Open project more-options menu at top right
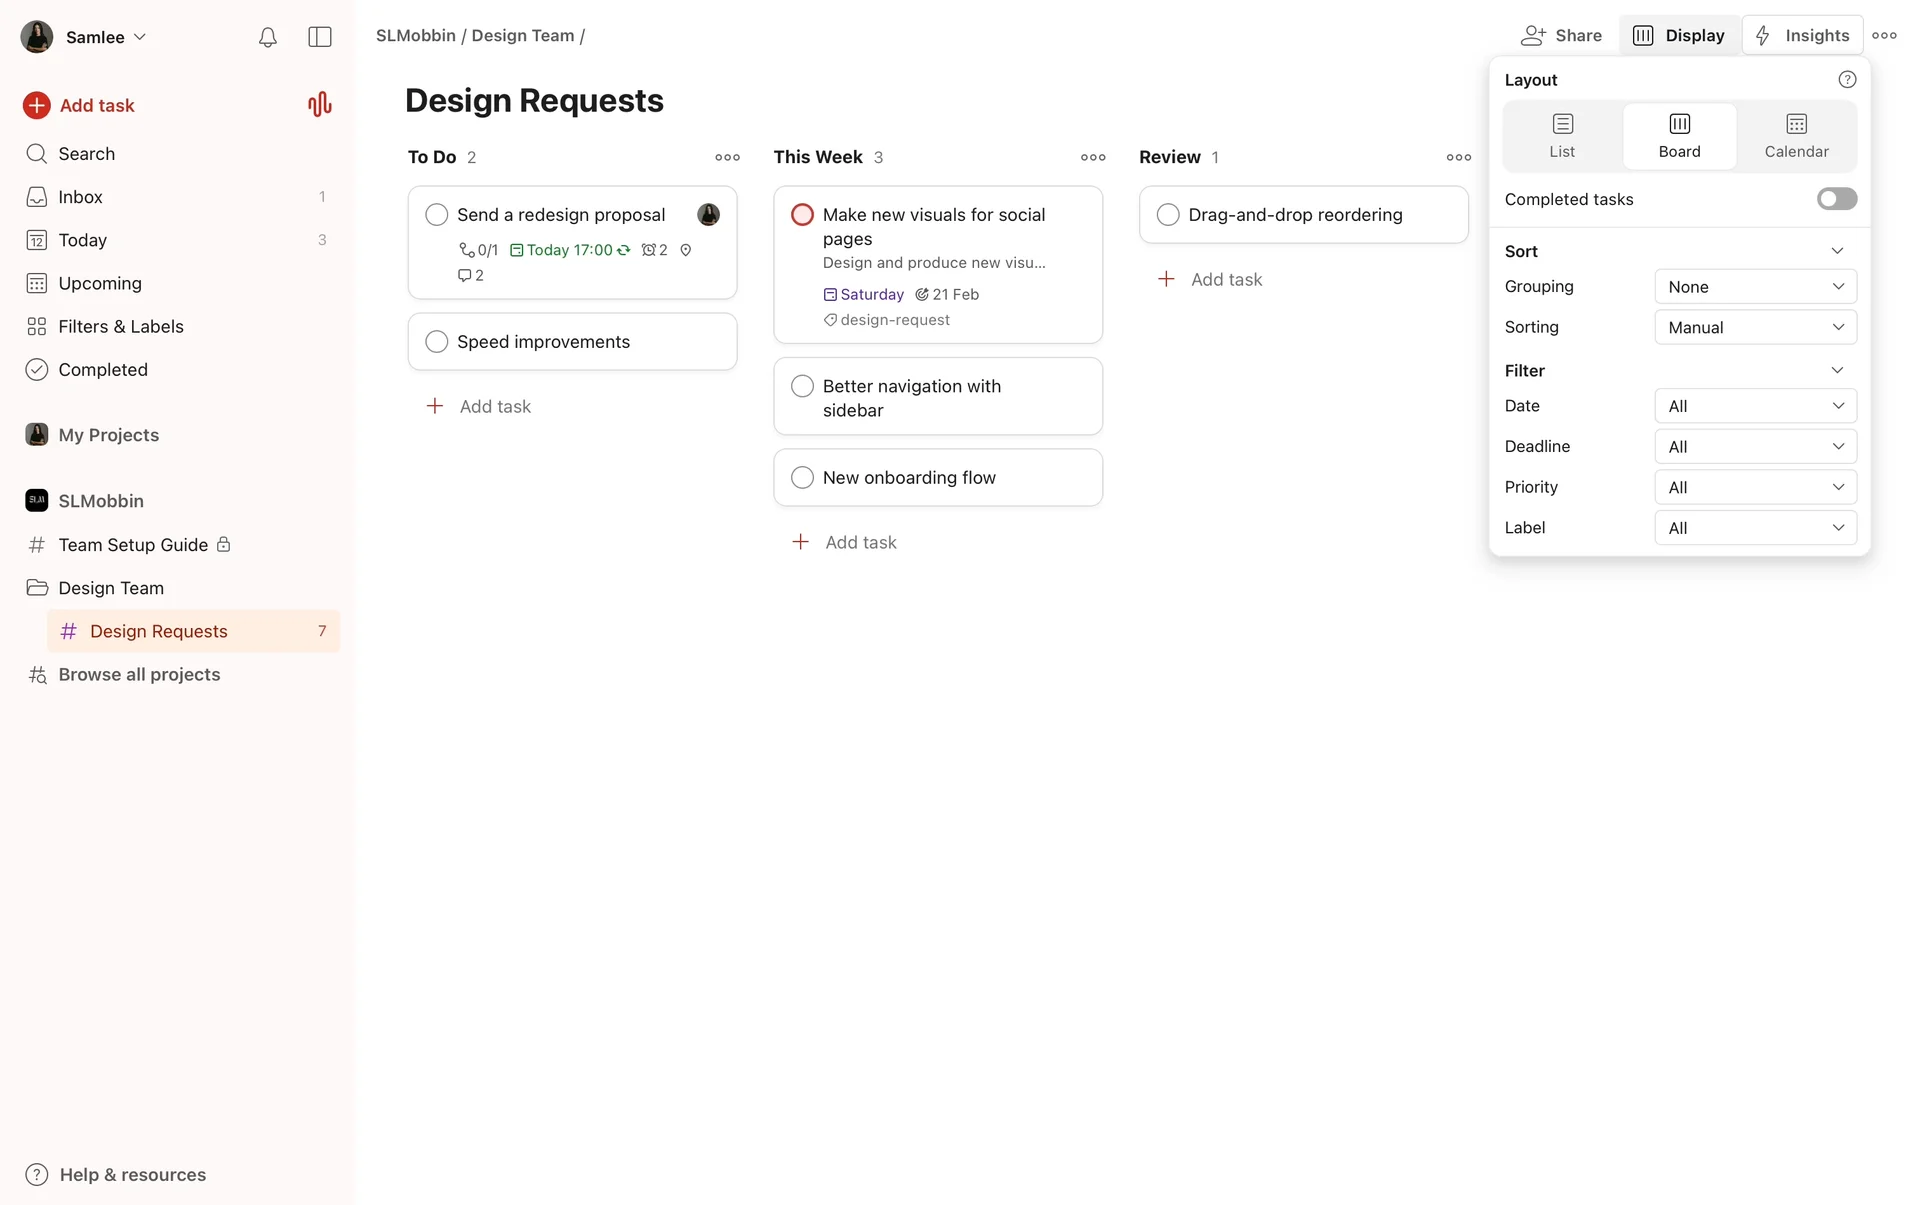1920x1205 pixels. [x=1884, y=35]
